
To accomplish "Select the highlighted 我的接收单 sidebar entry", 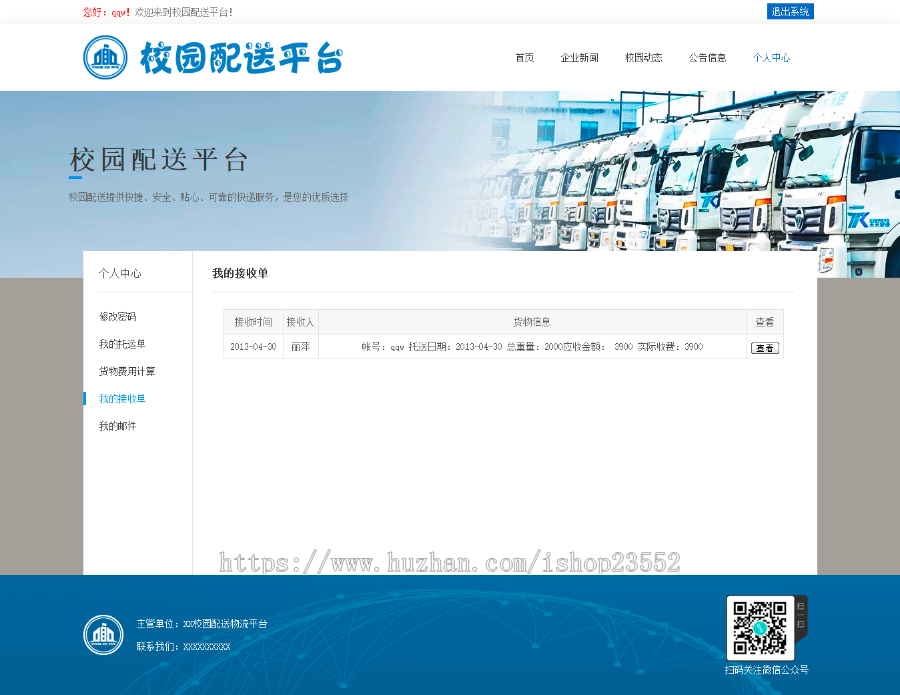I will click(121, 398).
